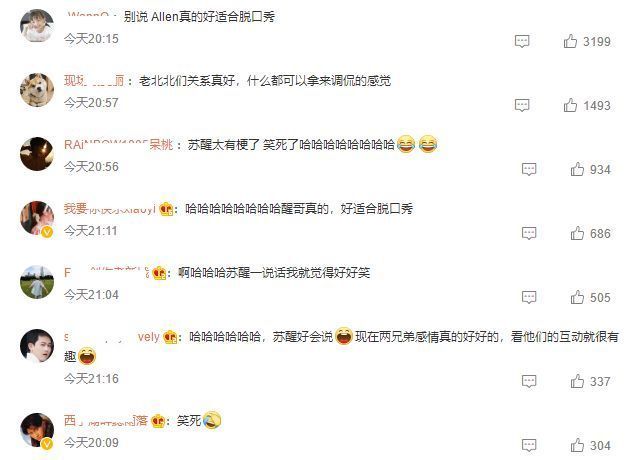The width and height of the screenshot is (637, 460).
Task: Open username starting with 现场
Action: coord(94,81)
